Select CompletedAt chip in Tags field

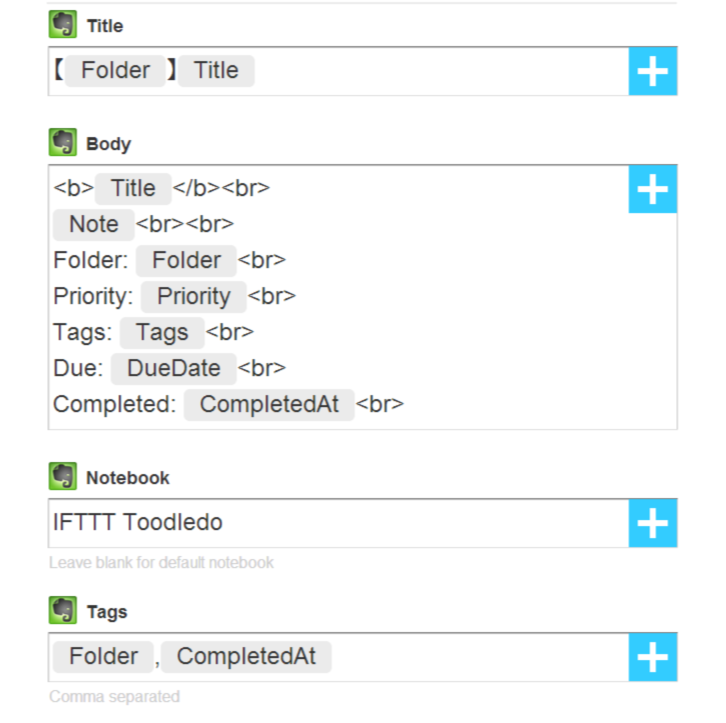click(x=246, y=656)
